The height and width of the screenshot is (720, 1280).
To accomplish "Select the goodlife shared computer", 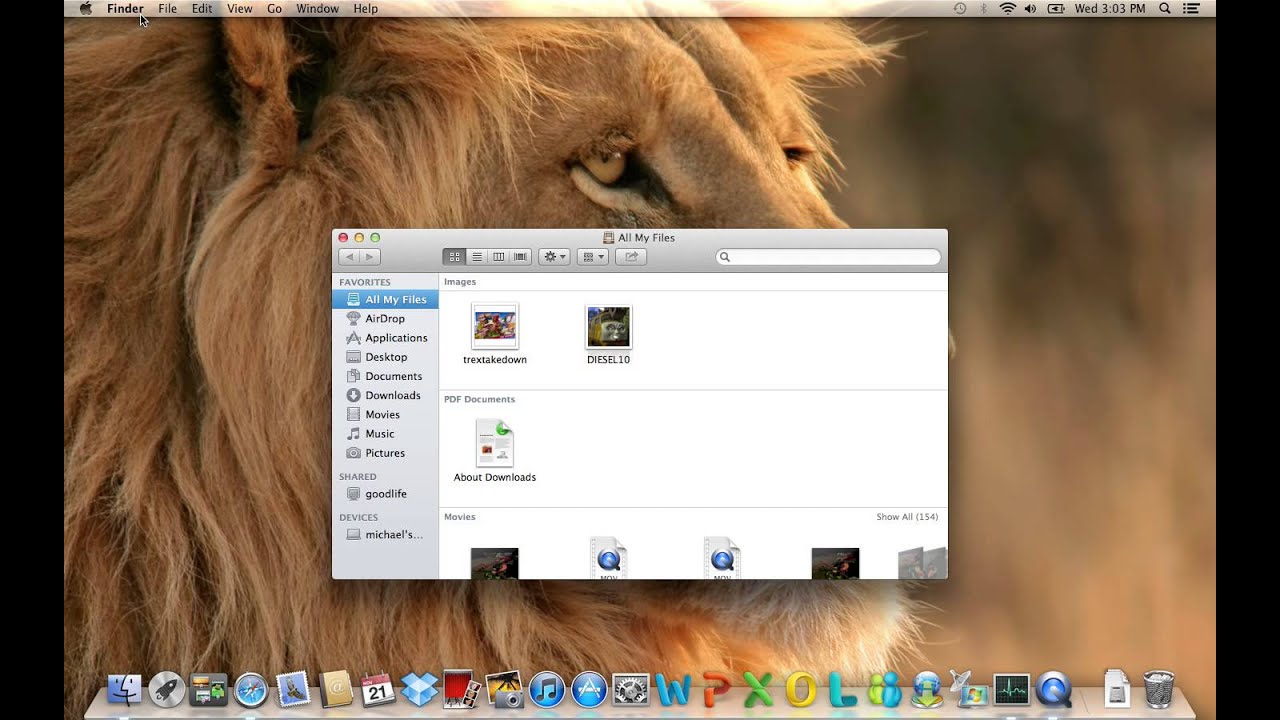I will pos(384,493).
